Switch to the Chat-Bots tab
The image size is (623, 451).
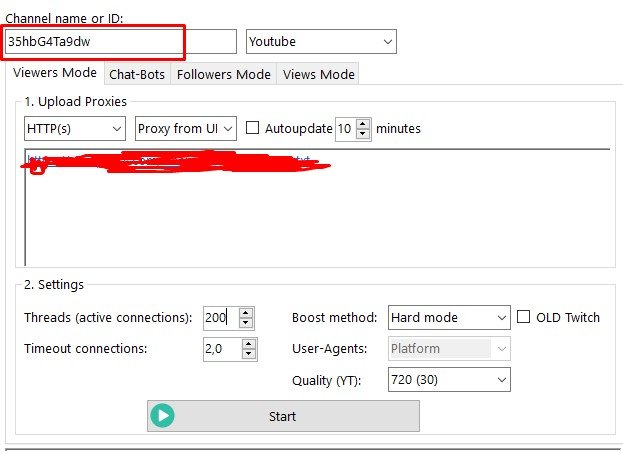tap(138, 74)
